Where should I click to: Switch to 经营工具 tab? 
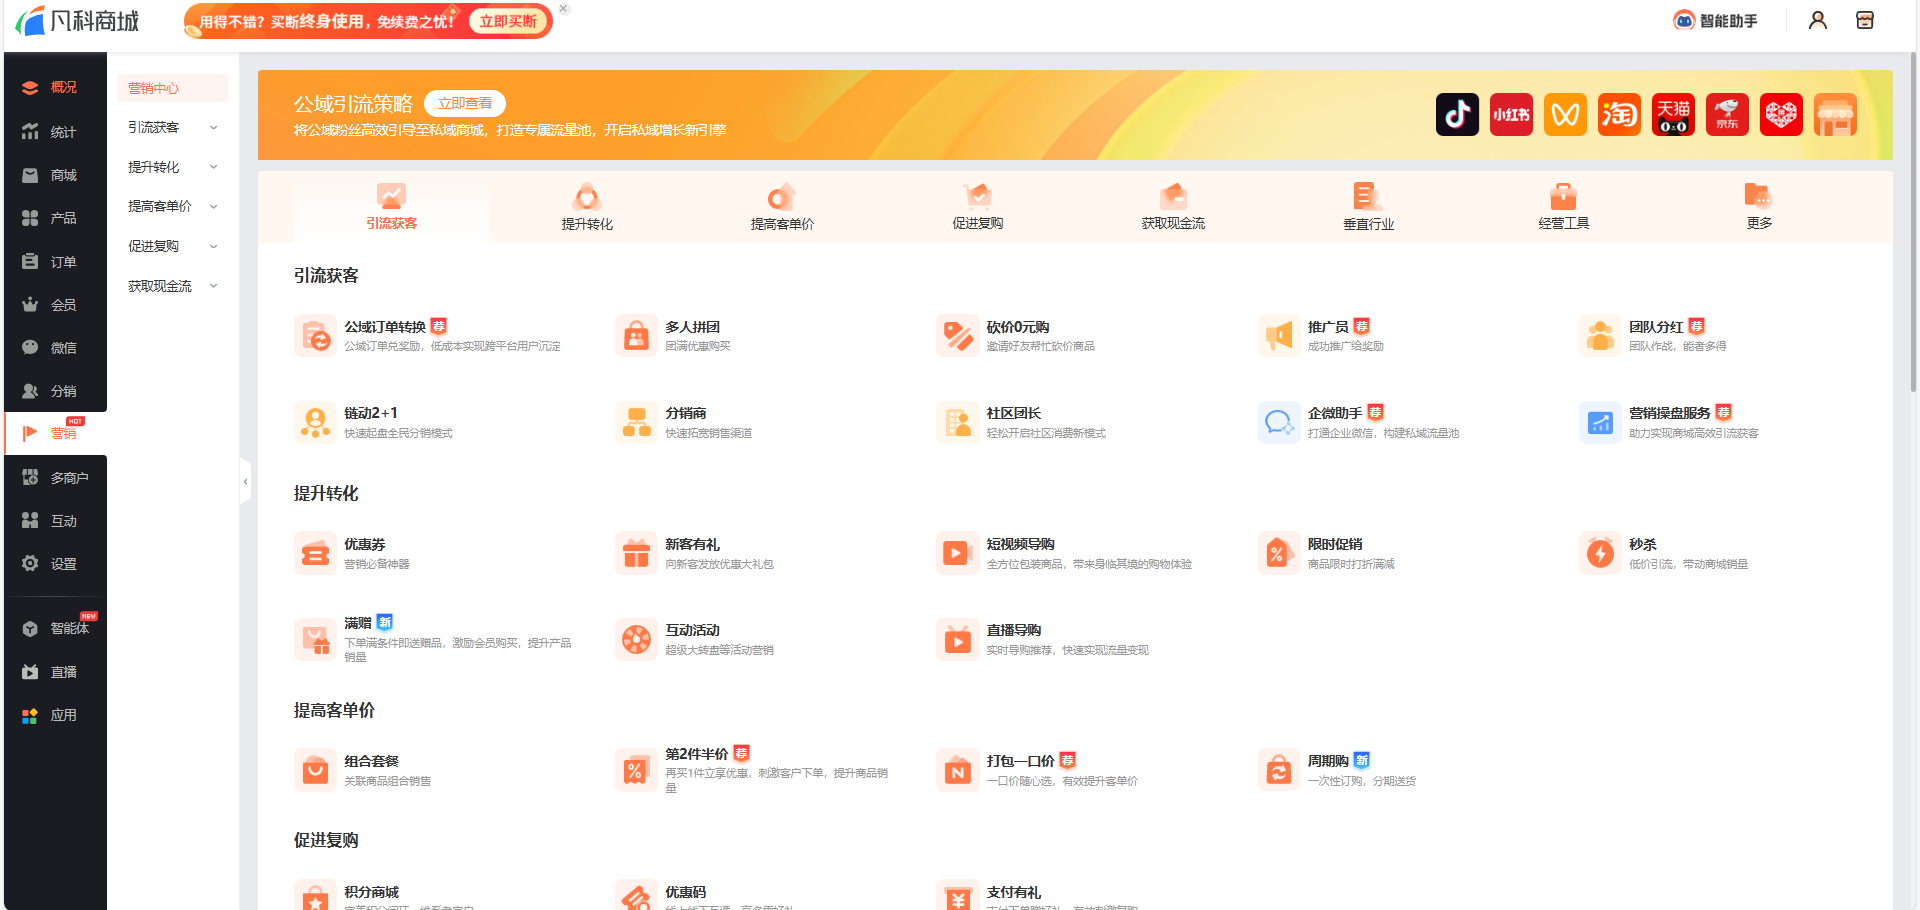[1564, 207]
